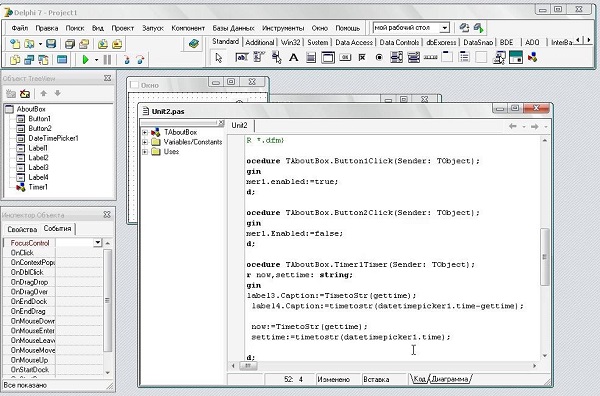Click the Pause program icon
600x396 pixels.
pos(108,60)
